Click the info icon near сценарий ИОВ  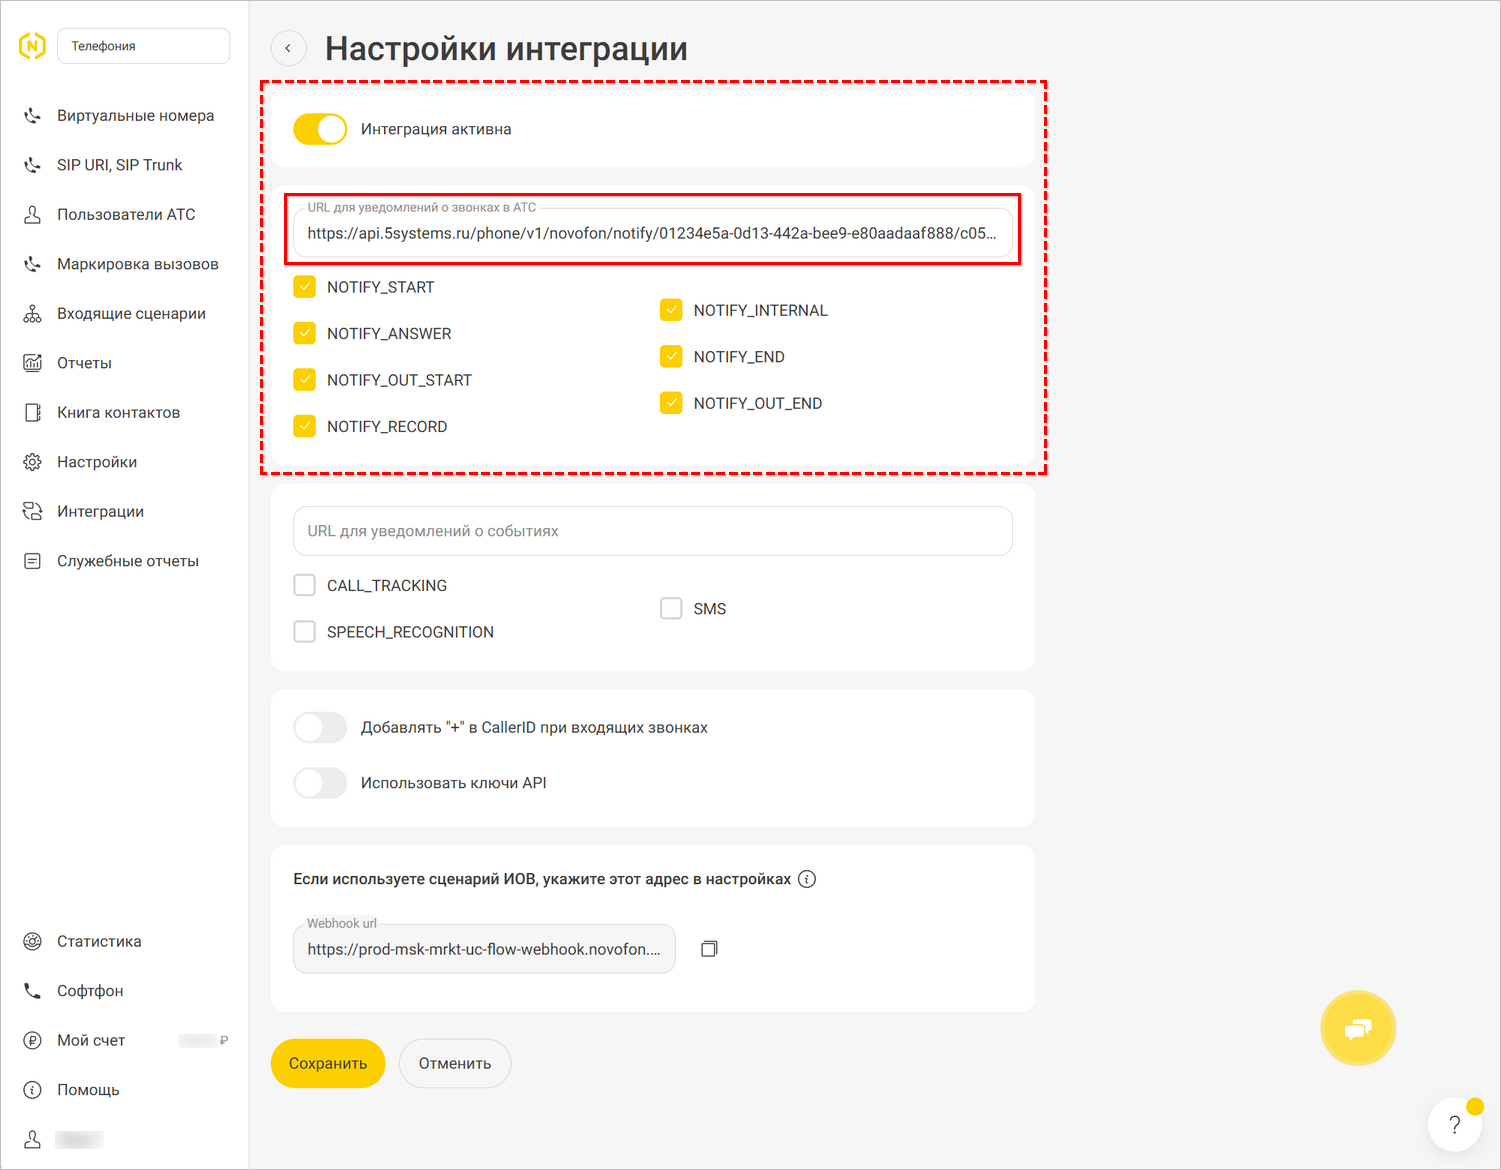point(807,878)
